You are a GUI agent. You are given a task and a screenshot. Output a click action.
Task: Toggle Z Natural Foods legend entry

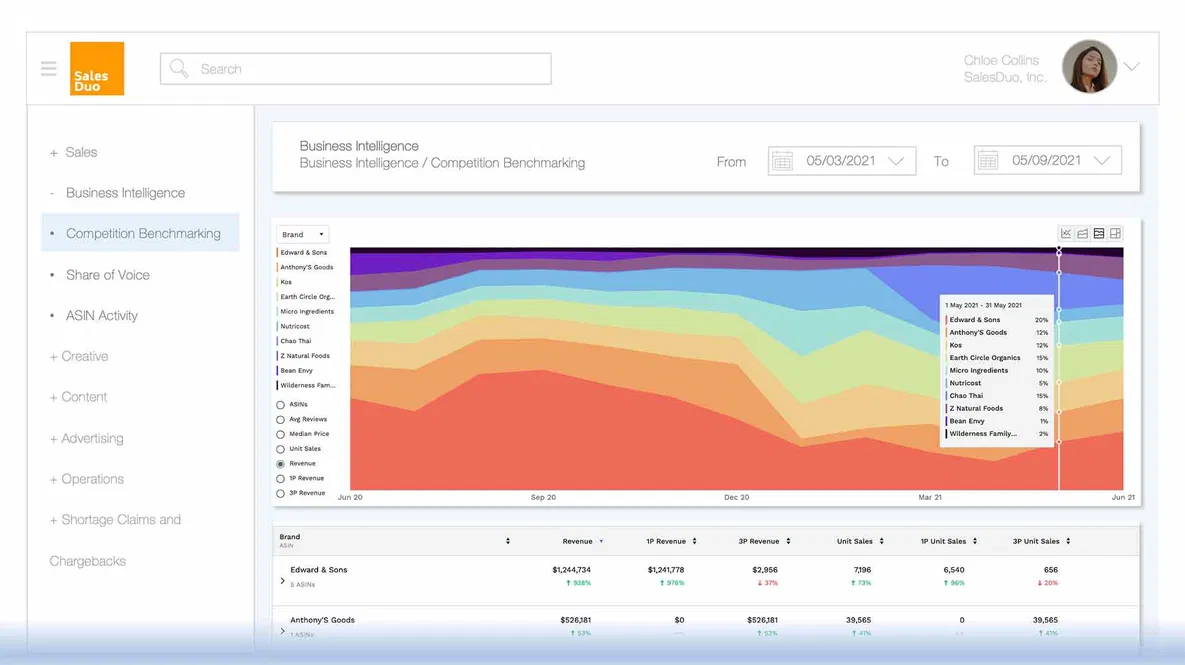(304, 356)
